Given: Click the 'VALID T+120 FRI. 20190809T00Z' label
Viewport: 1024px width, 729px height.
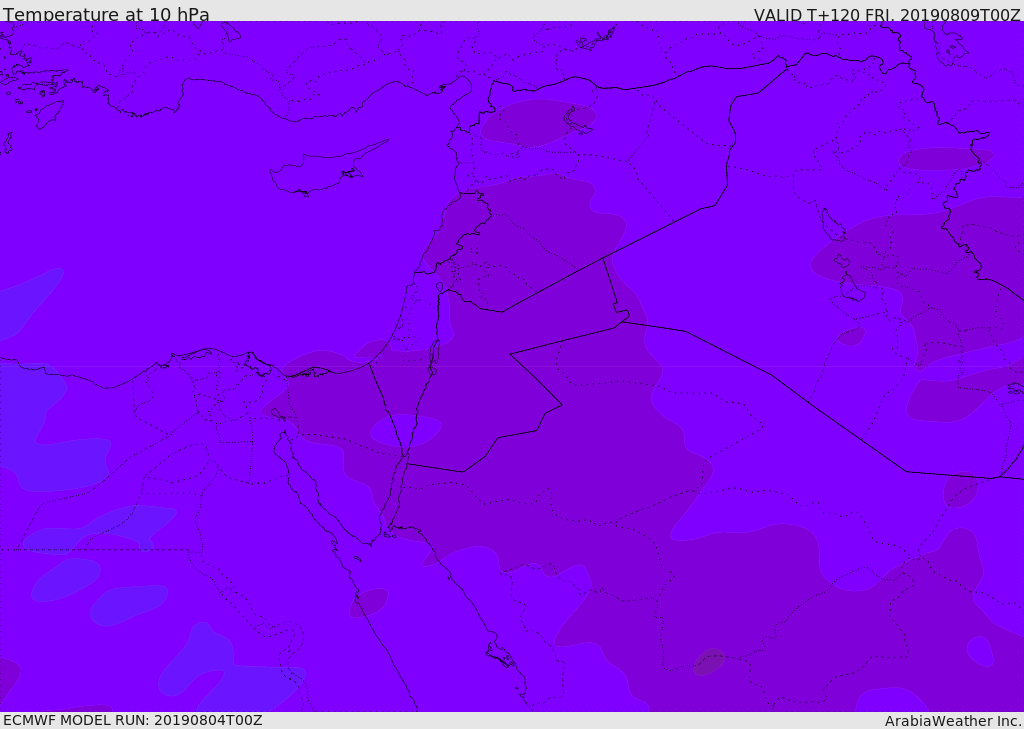Looking at the screenshot, I should click(x=887, y=14).
